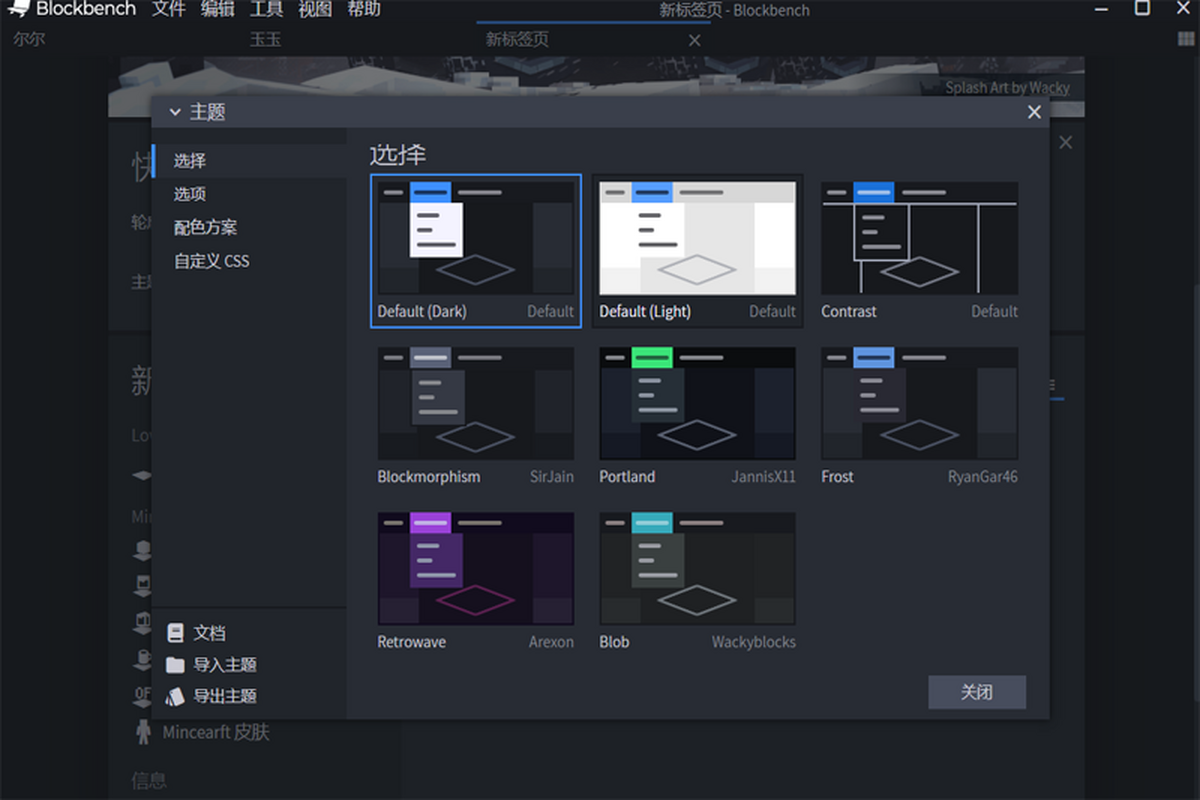Viewport: 1200px width, 800px height.
Task: Click the 导出主题 export icon
Action: 176,696
